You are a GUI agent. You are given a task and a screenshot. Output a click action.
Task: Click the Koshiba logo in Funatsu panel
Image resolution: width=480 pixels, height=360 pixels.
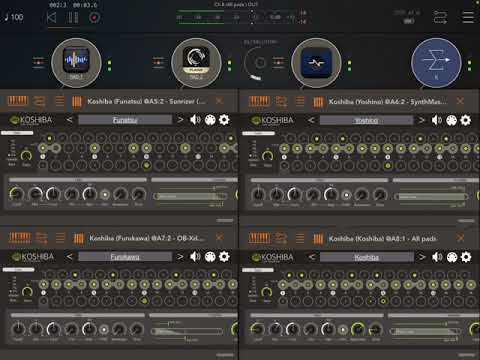click(31, 120)
